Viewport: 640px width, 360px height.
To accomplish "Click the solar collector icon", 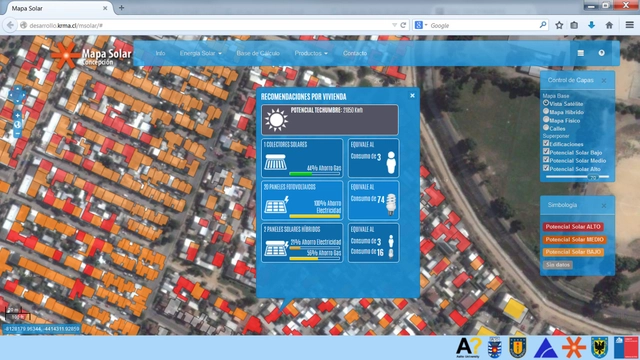I will (275, 162).
